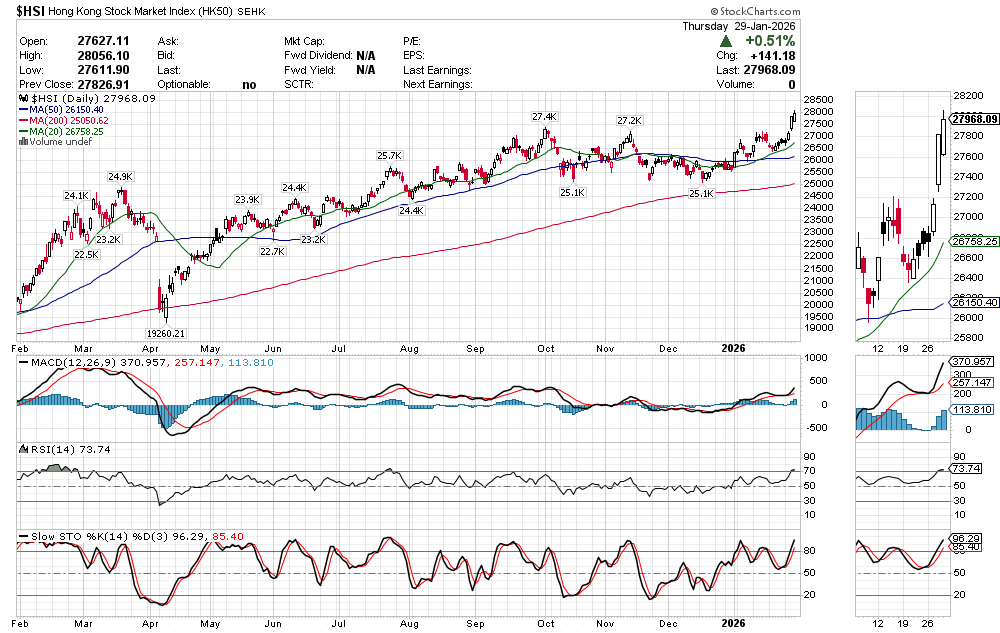Click the 27.4K peak annotation
The image size is (1000, 633).
544,117
